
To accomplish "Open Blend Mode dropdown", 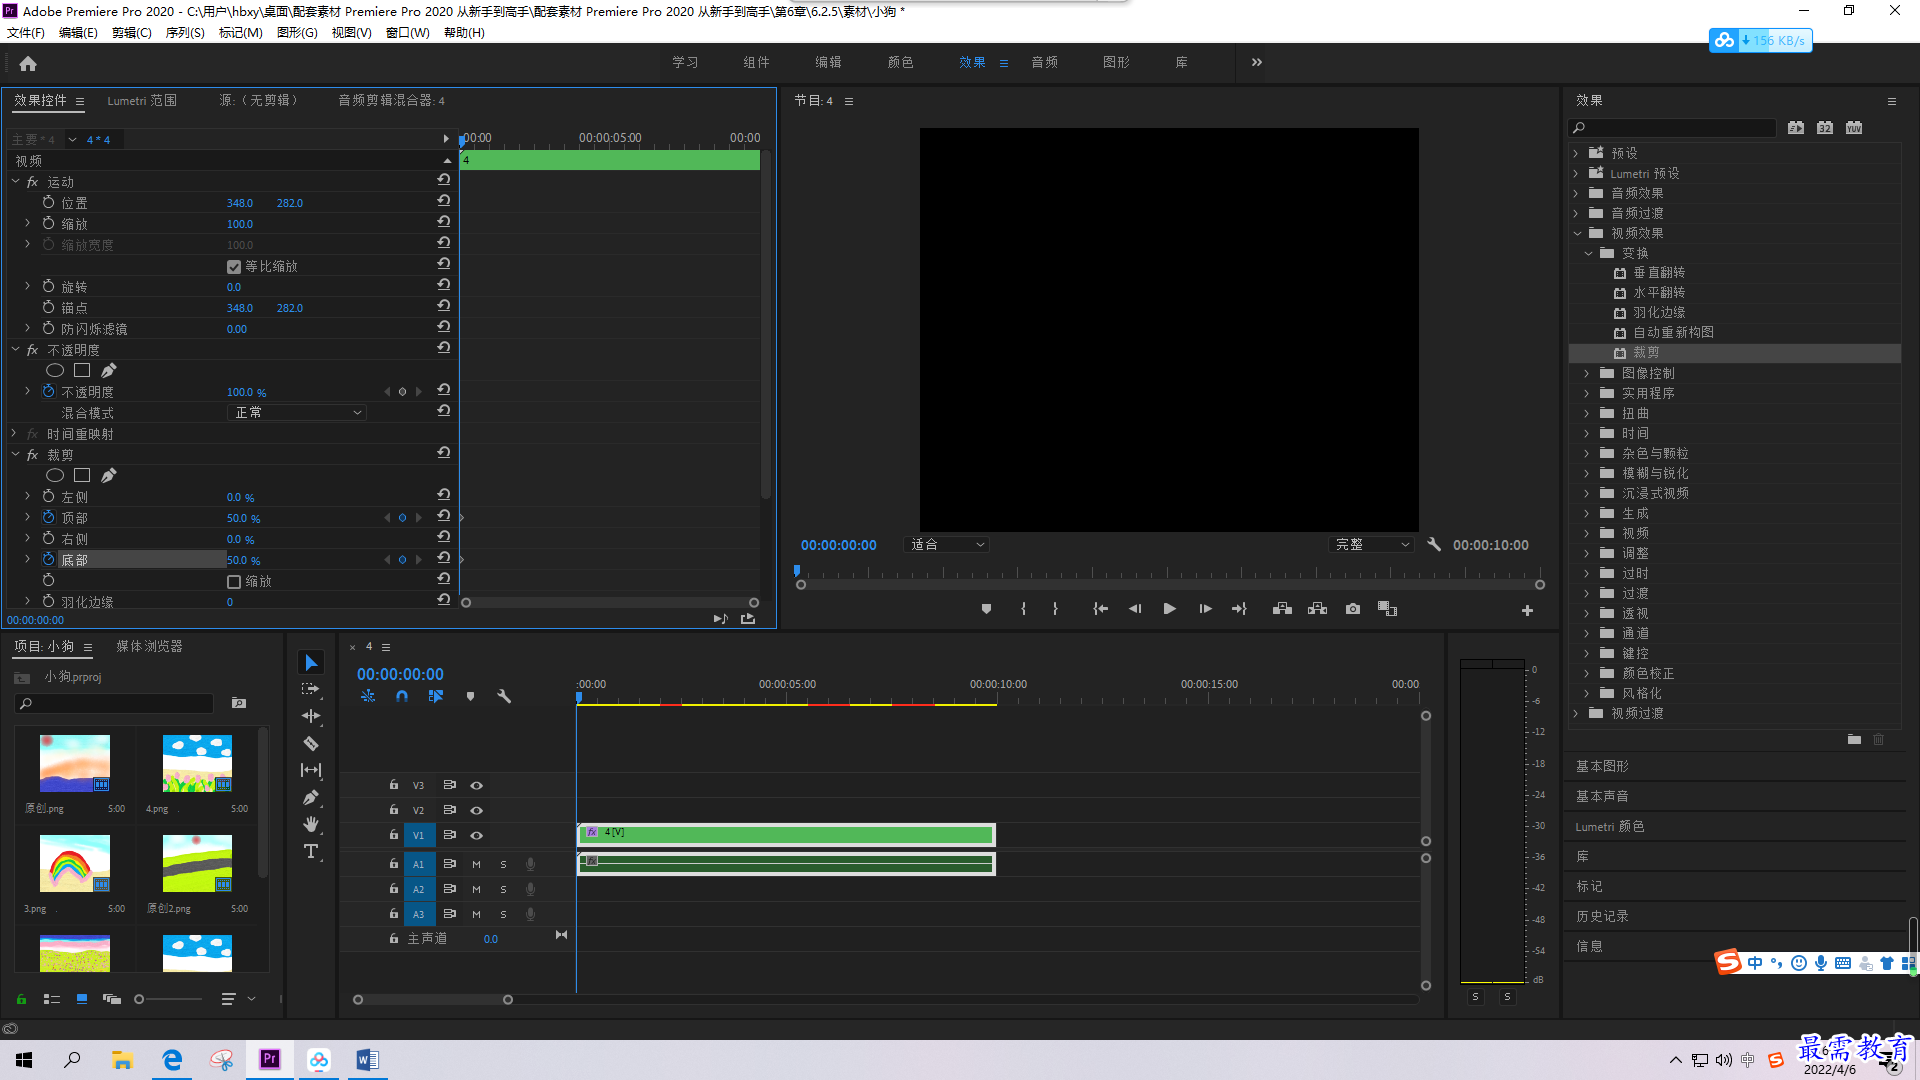I will pos(297,413).
